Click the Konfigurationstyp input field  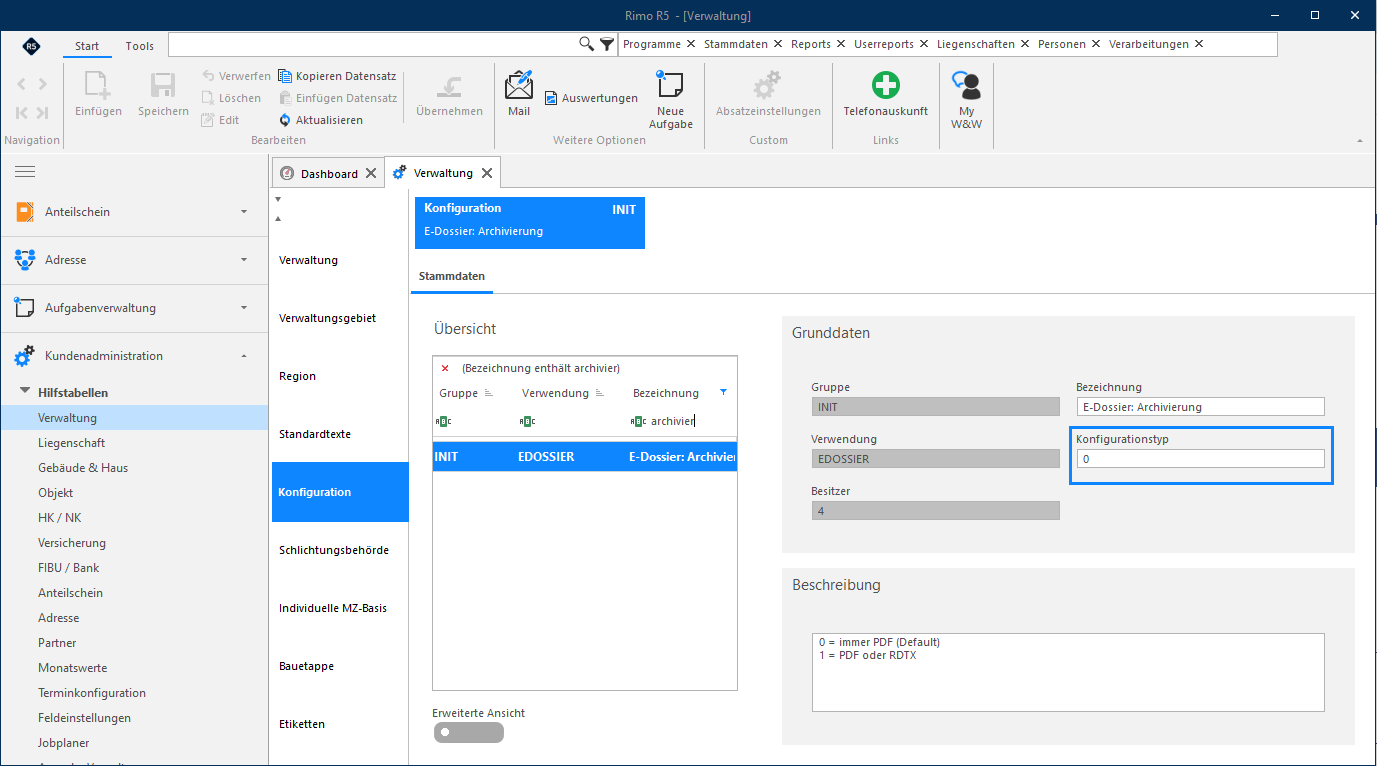coord(1200,459)
